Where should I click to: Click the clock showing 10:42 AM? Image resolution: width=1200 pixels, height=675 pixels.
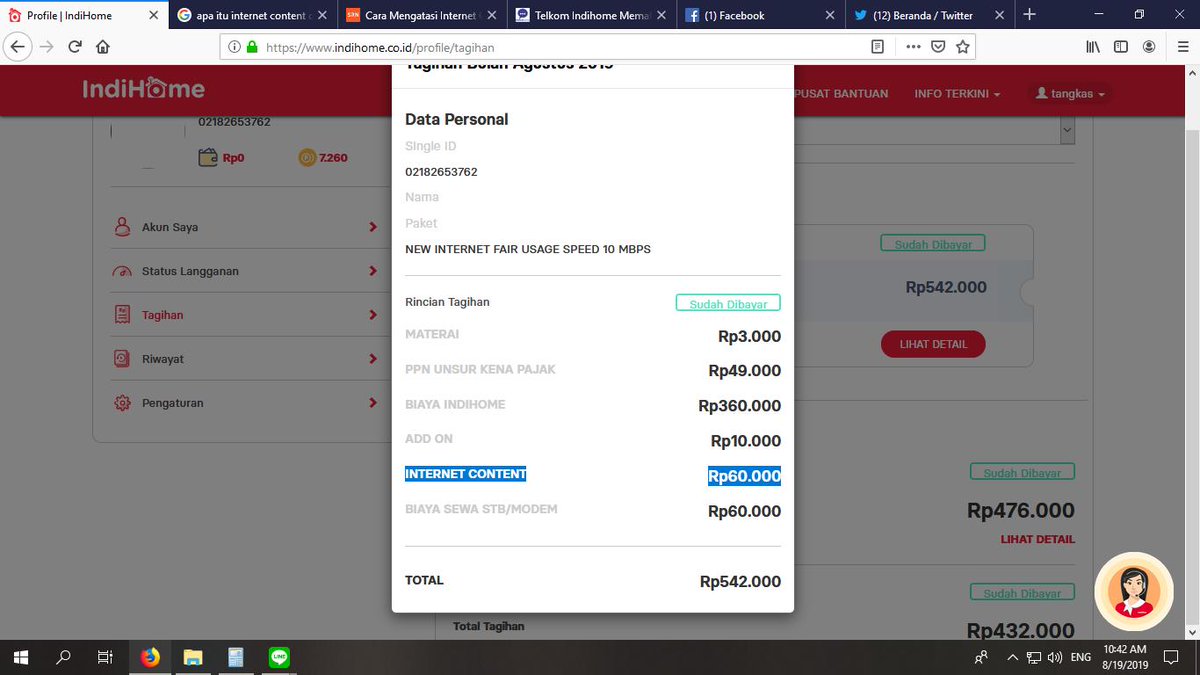1126,657
